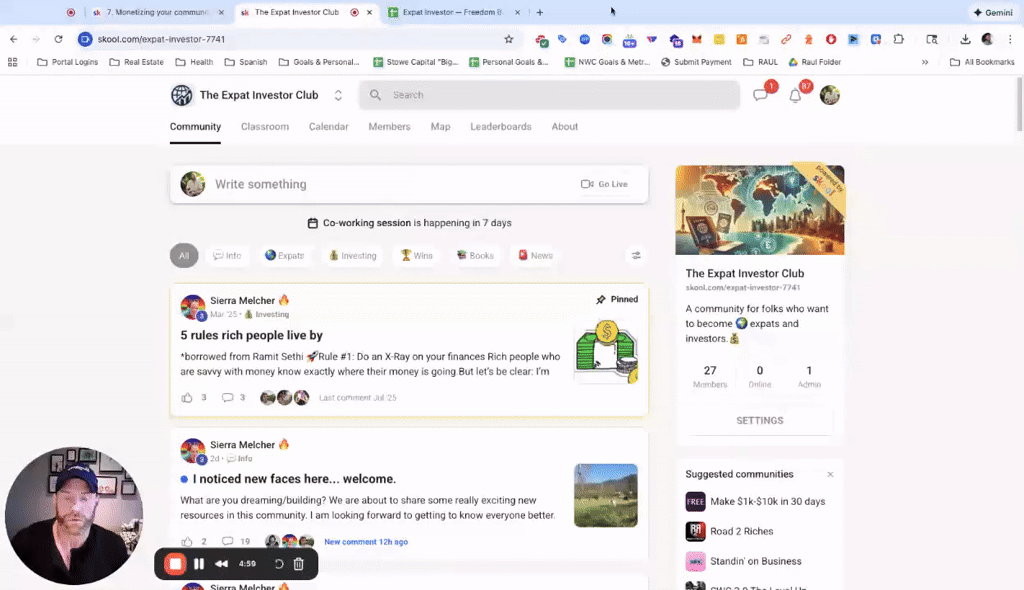Viewport: 1024px width, 590px height.
Task: Bookmark this page with the star icon
Action: click(x=509, y=39)
